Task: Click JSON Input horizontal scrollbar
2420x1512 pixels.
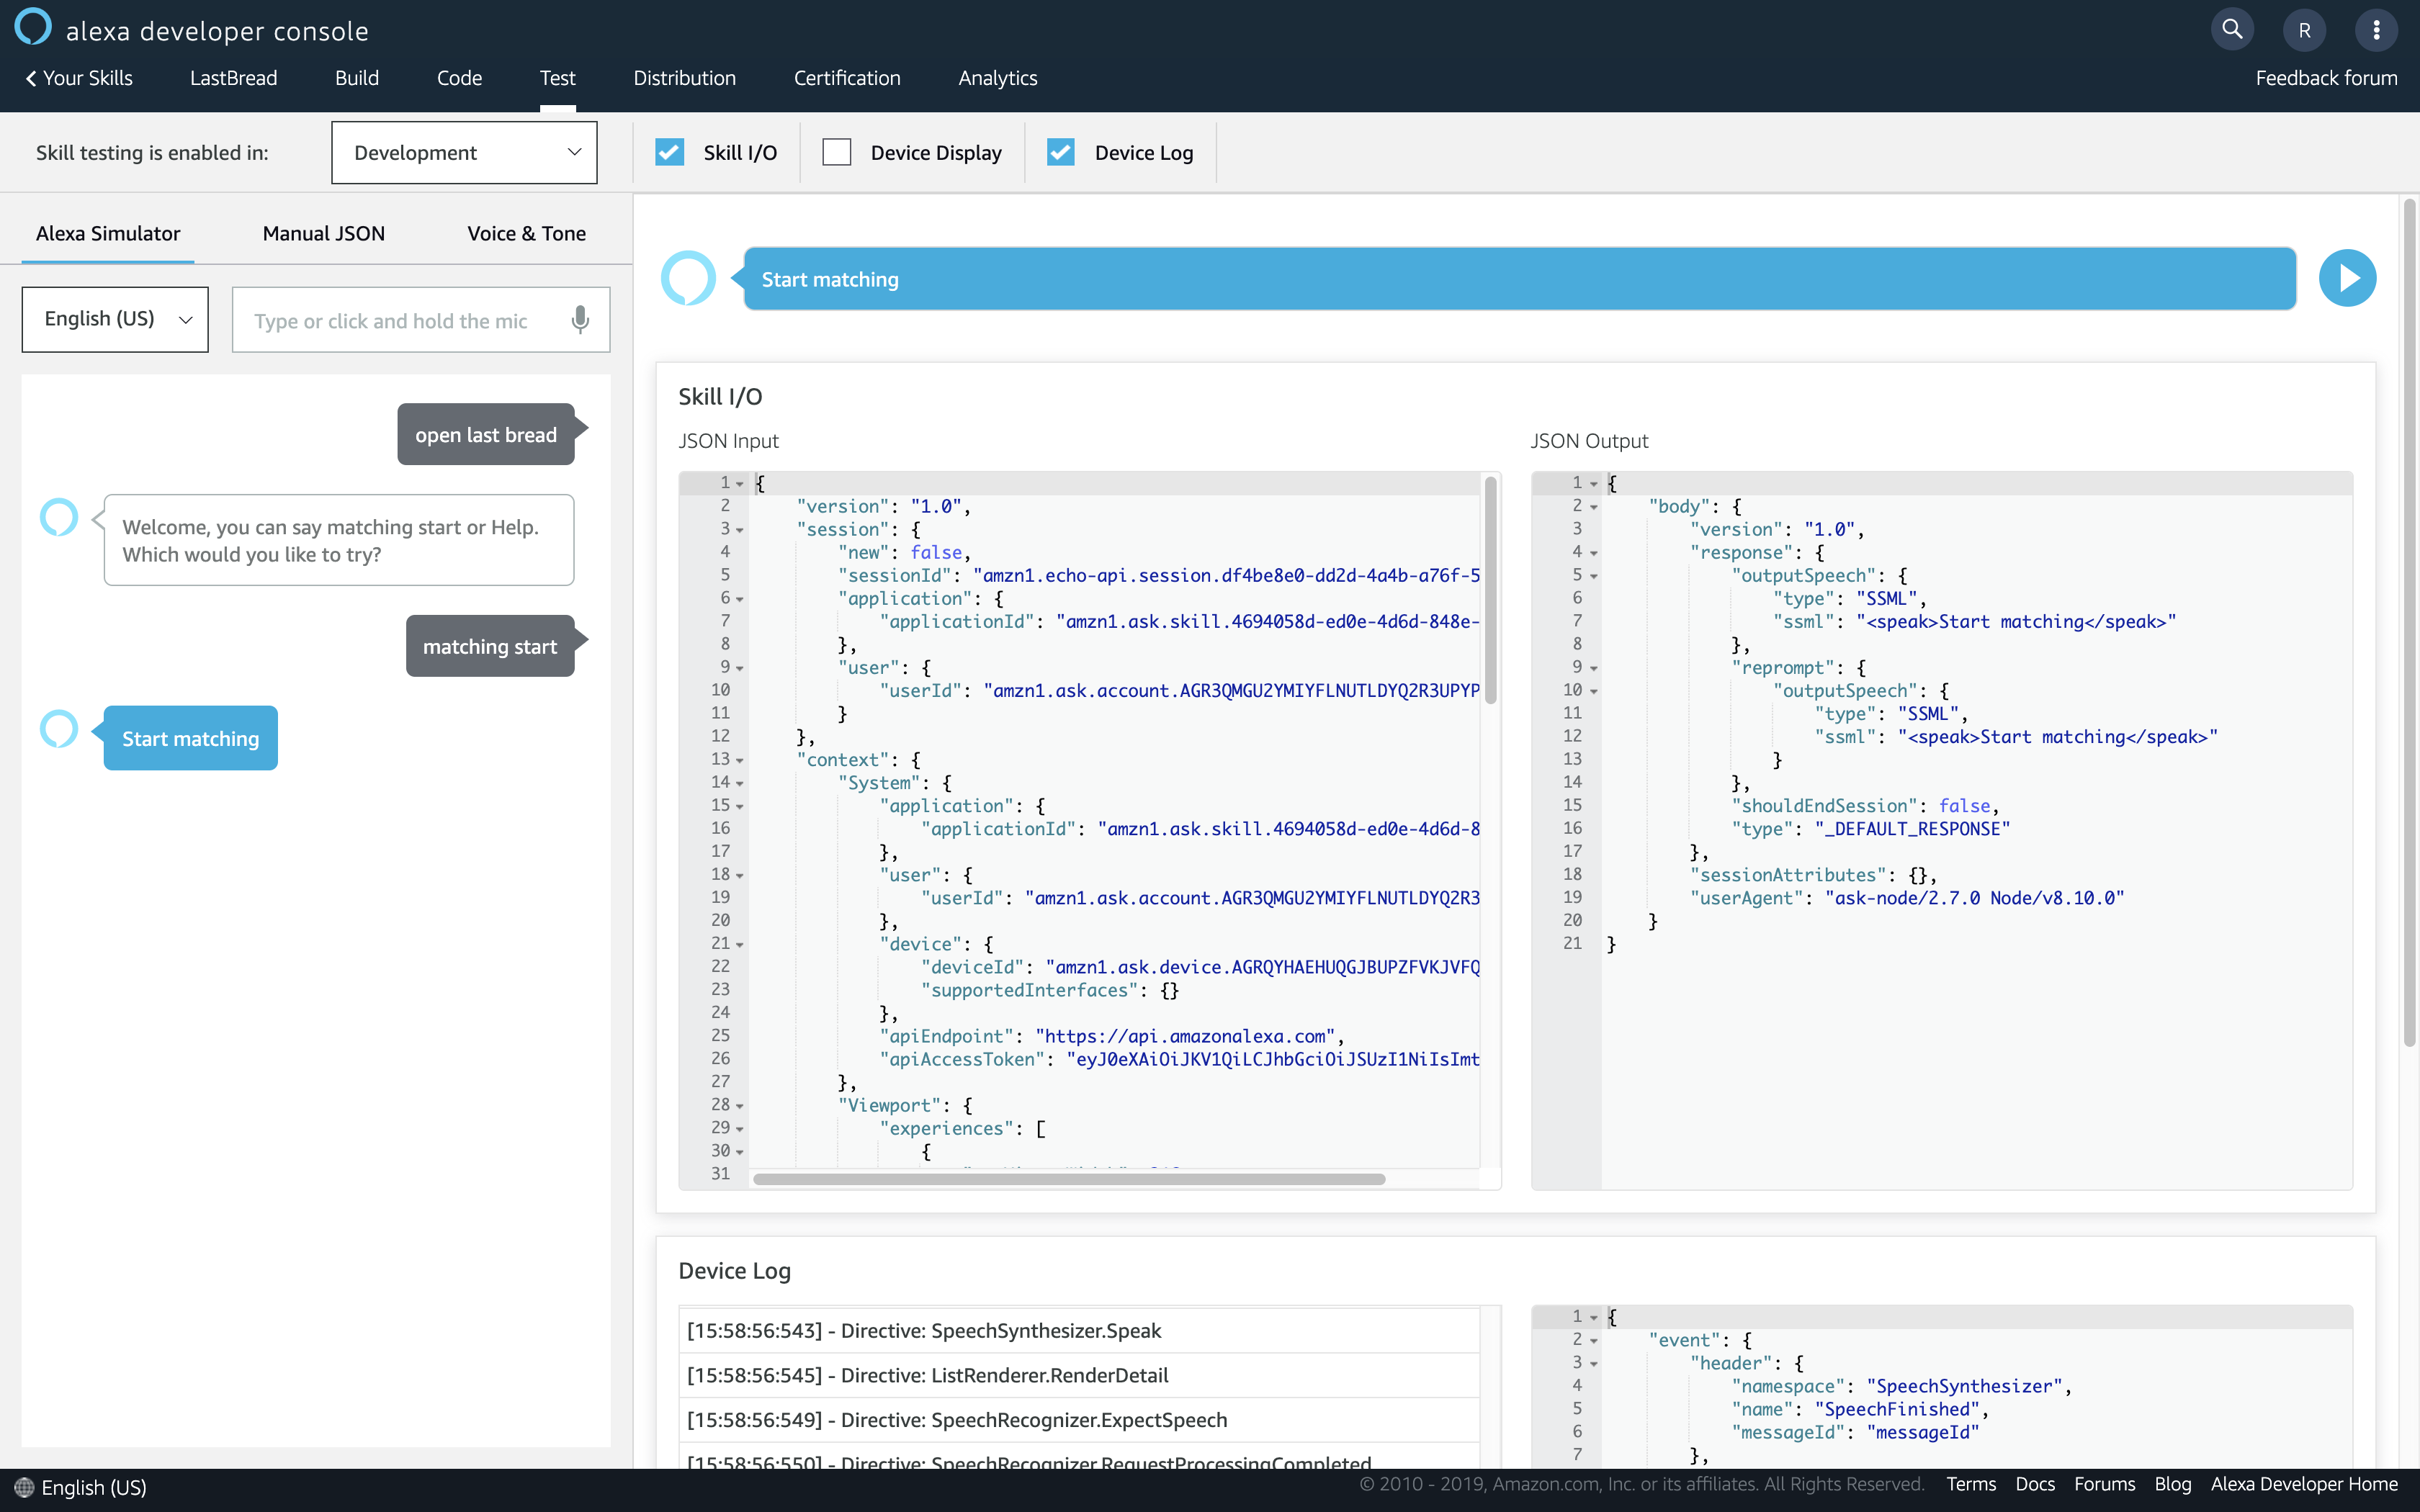Action: [x=1068, y=1180]
